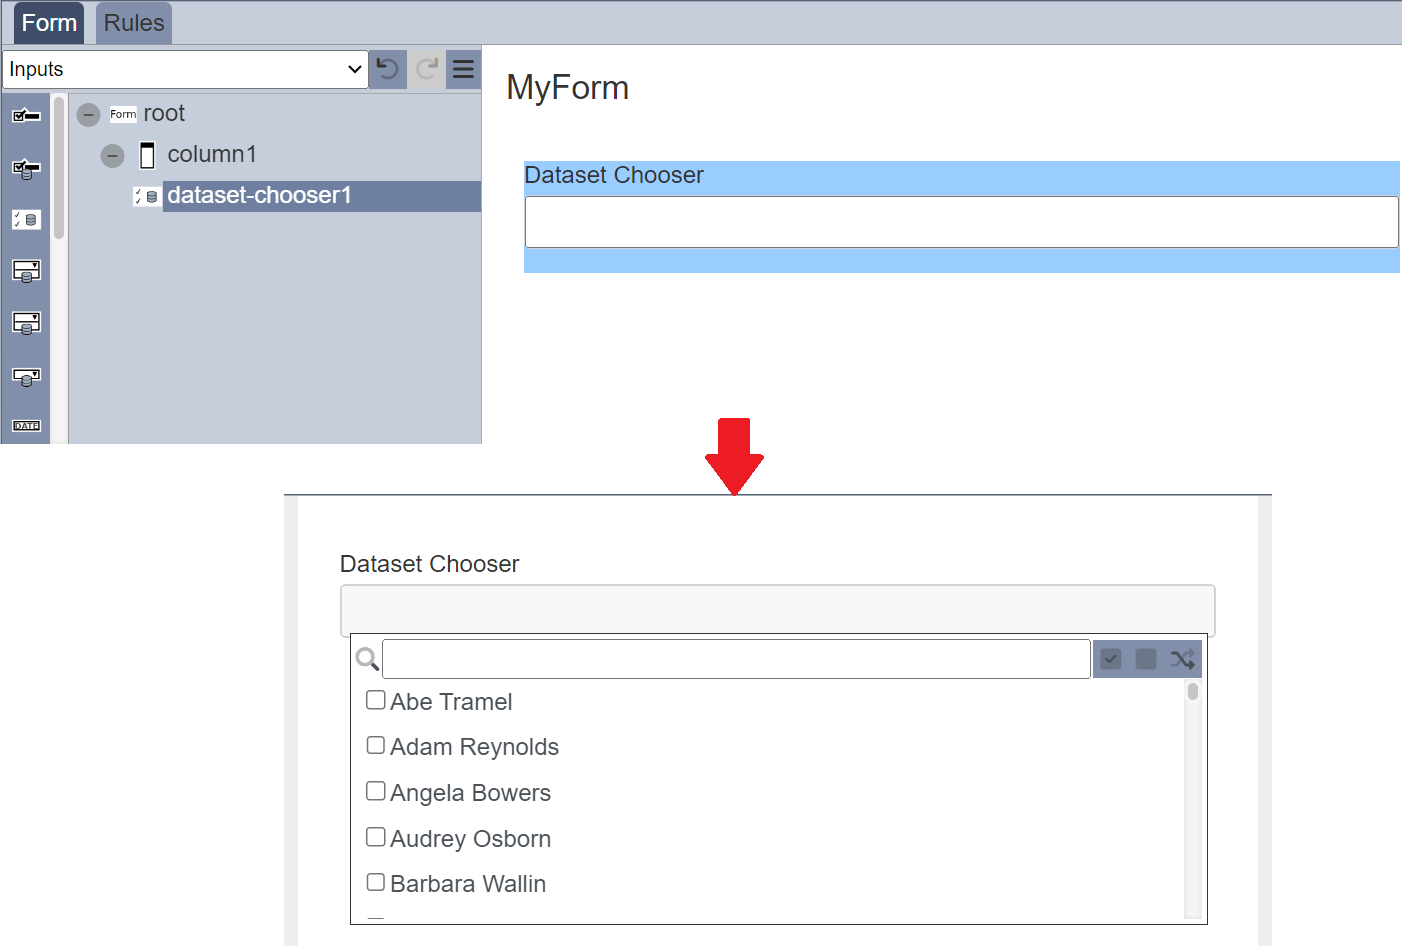Pick the compact dataset dropdown palette icon

pyautogui.click(x=26, y=376)
